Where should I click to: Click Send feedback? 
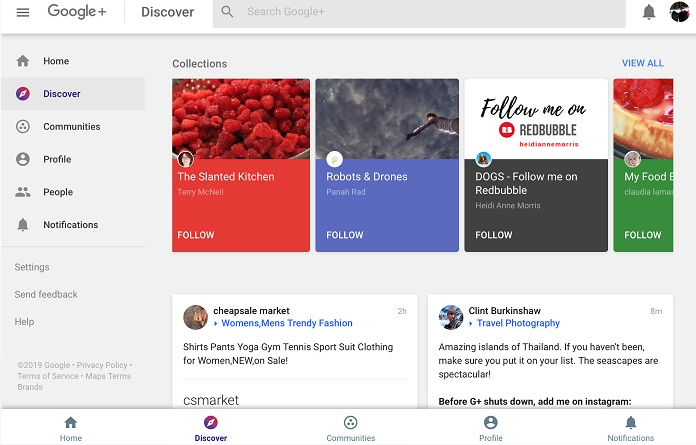point(46,295)
